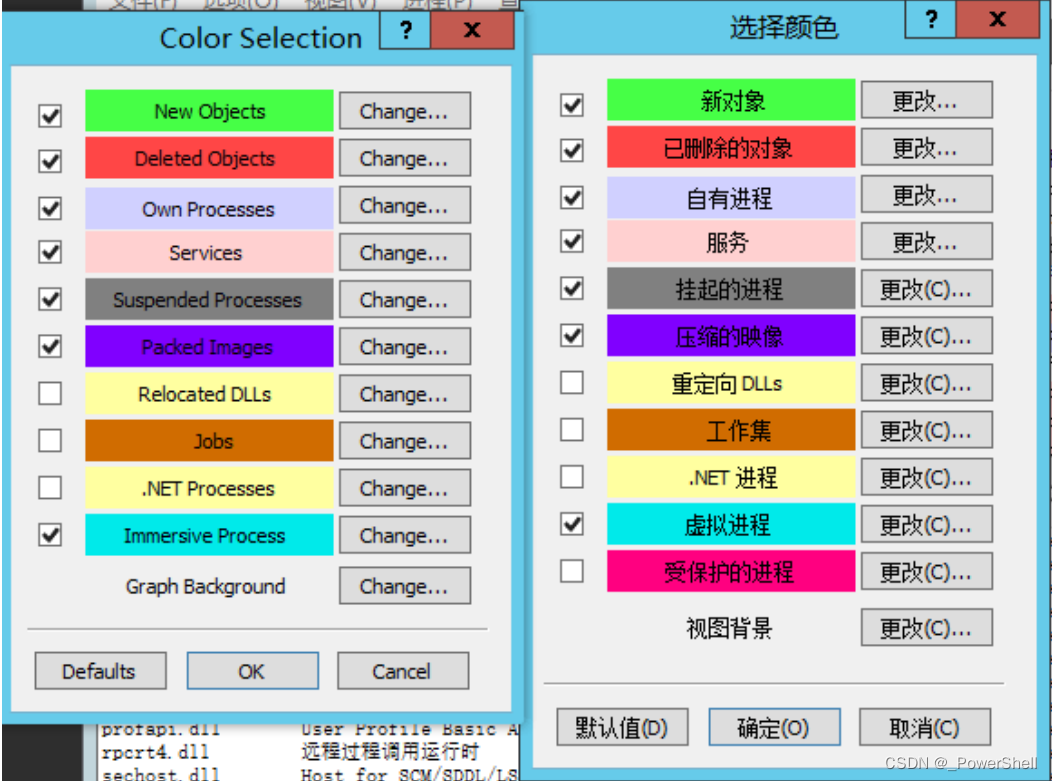The image size is (1052, 781).
Task: Click Change for Suspended Processes
Action: 405,299
